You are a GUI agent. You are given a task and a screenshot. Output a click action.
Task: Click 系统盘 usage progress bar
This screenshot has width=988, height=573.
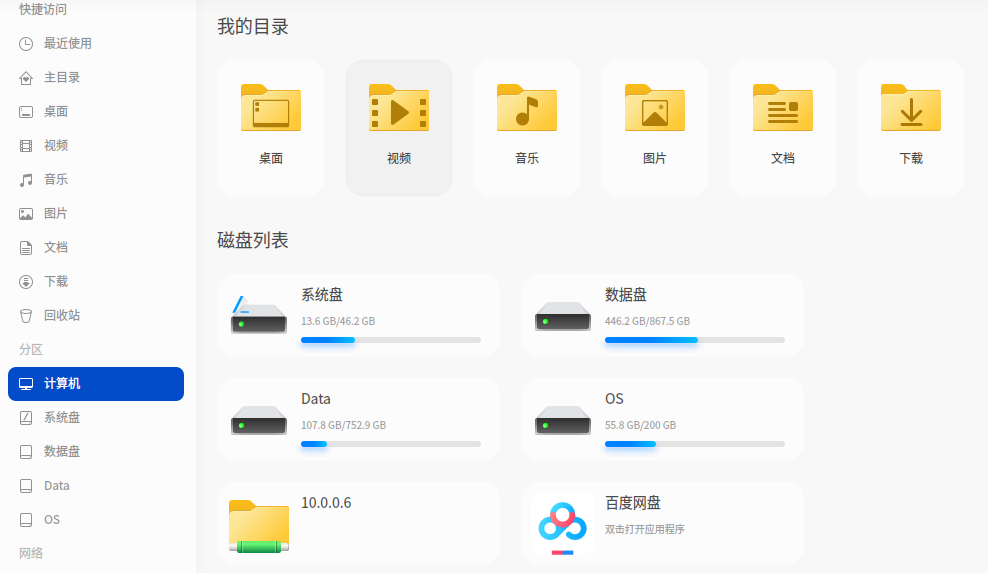(x=391, y=340)
